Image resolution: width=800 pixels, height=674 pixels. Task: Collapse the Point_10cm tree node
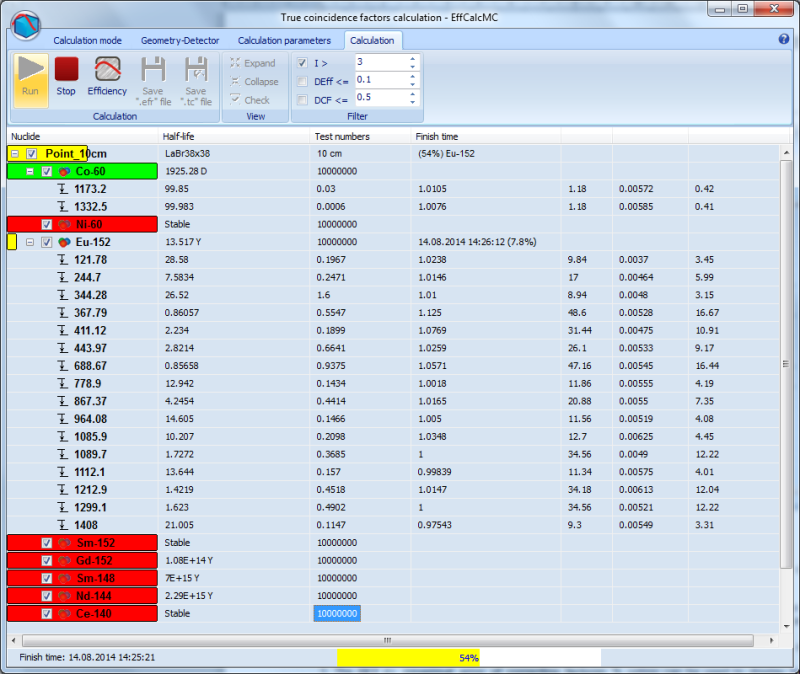(x=15, y=154)
